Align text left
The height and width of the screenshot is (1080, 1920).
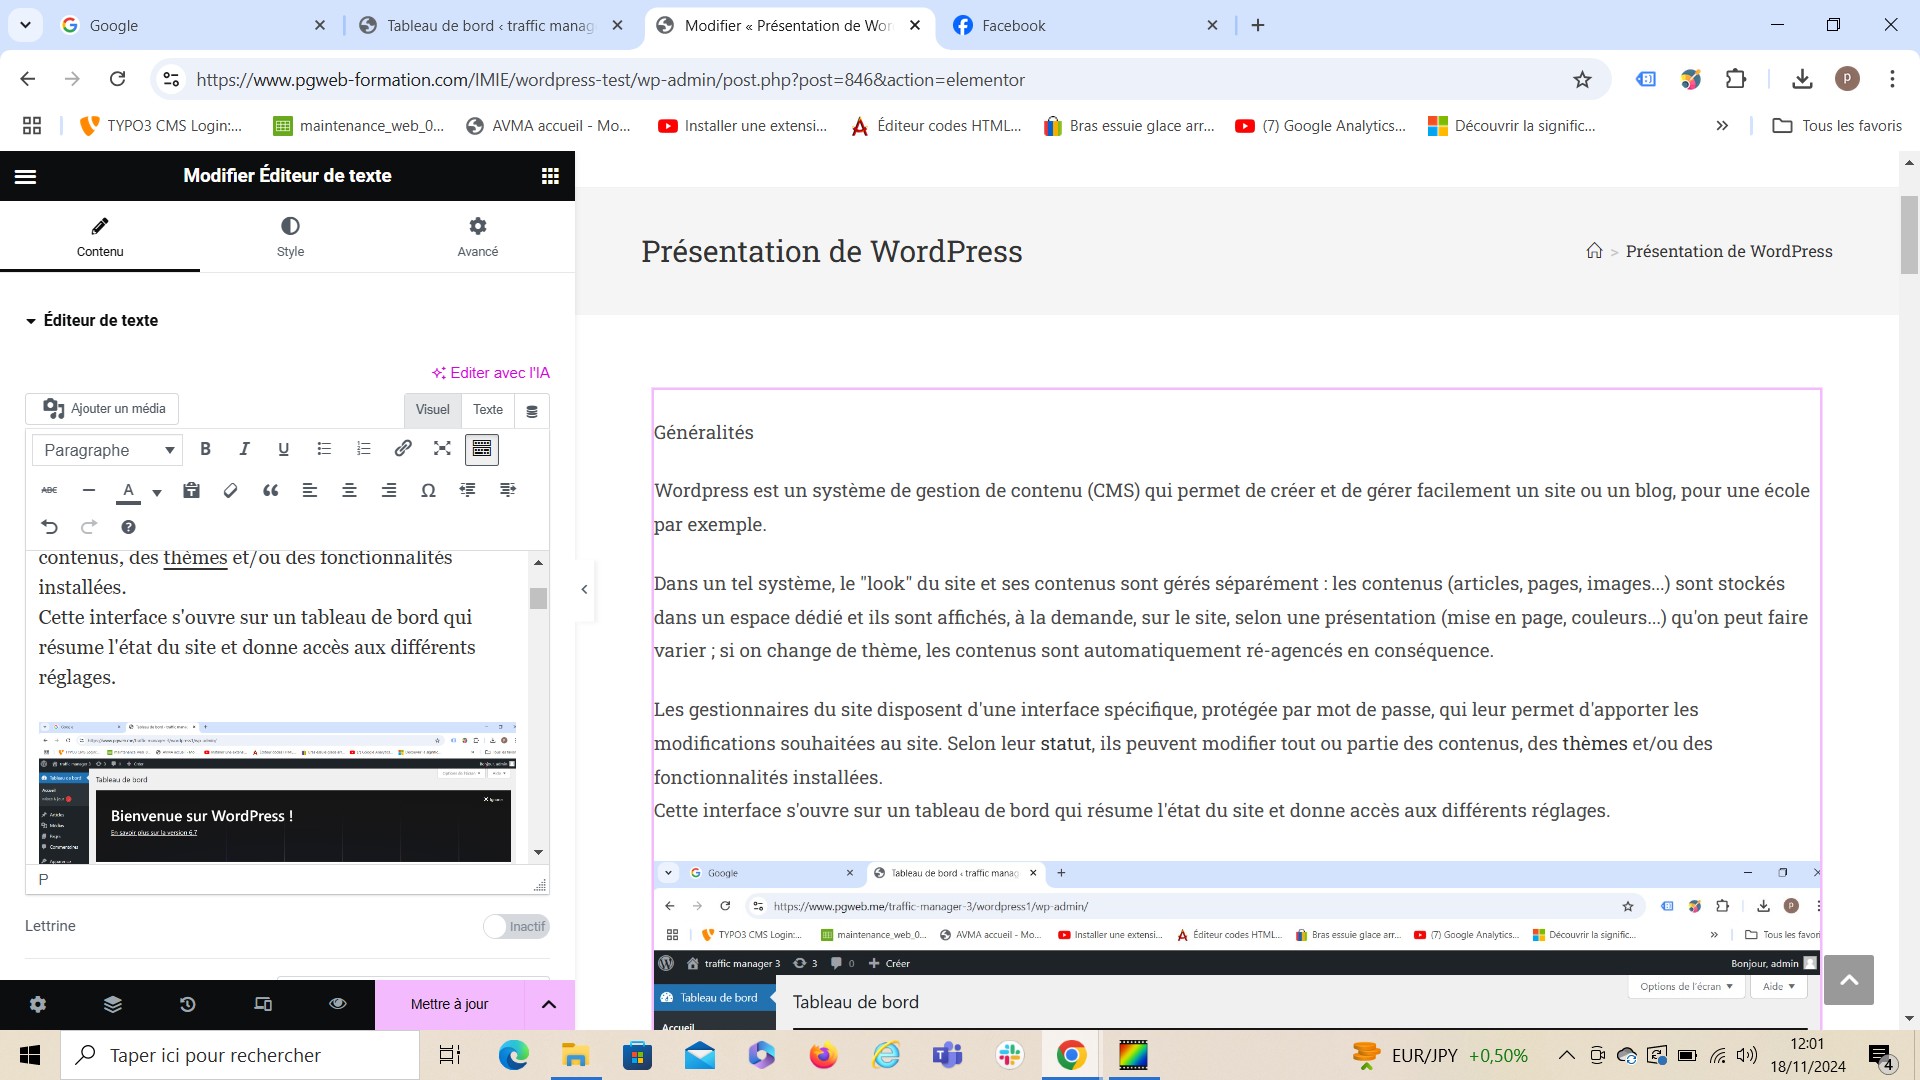tap(310, 490)
